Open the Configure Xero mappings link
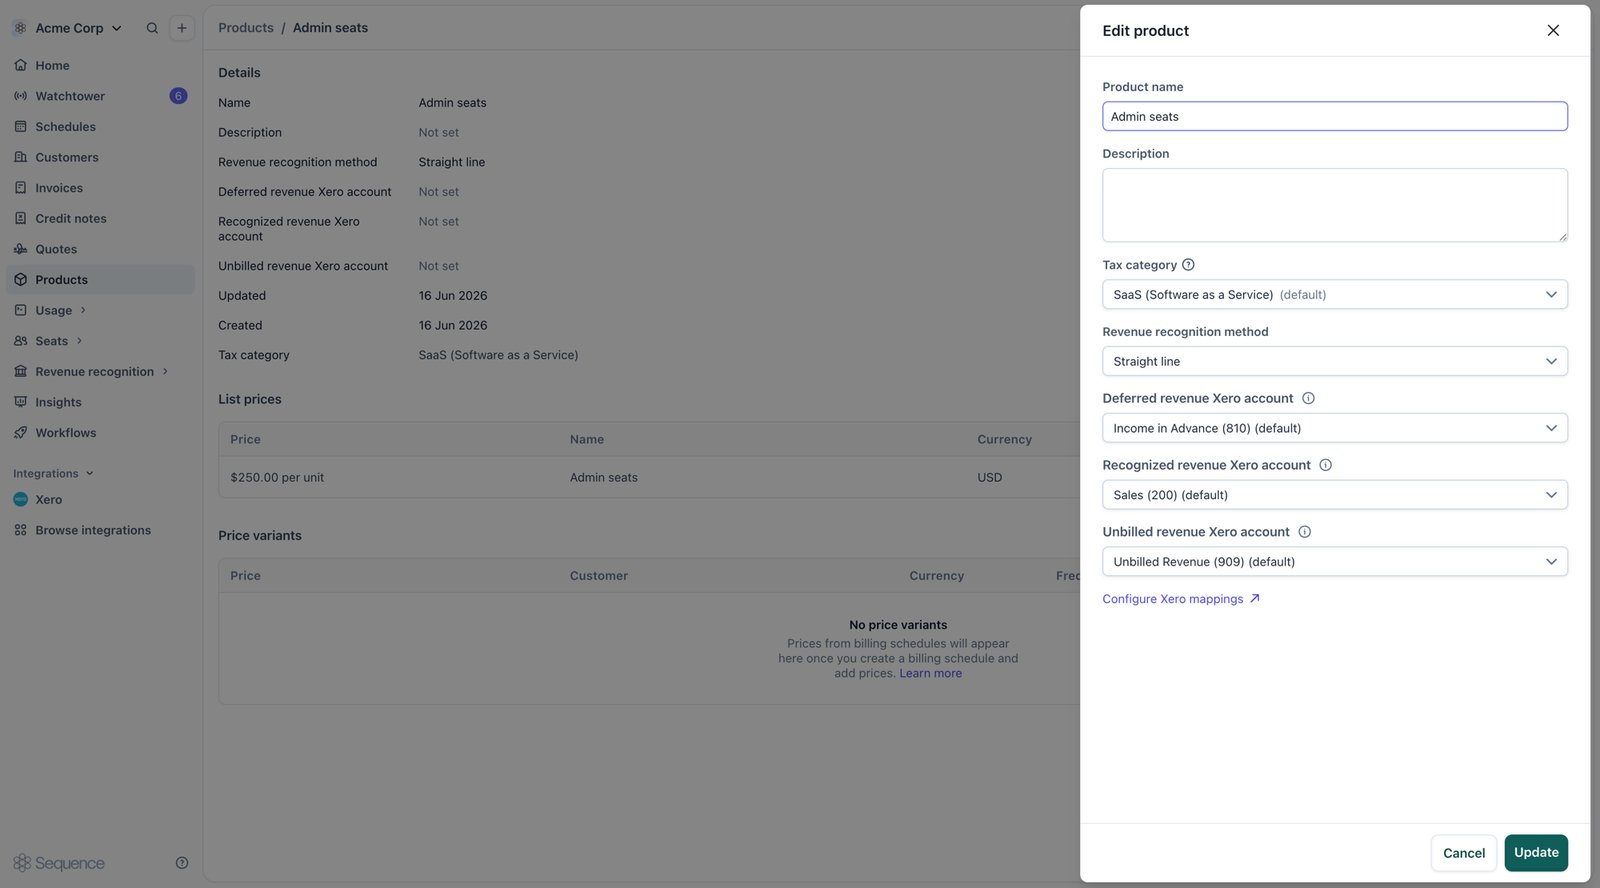The width and height of the screenshot is (1600, 888). (1181, 599)
